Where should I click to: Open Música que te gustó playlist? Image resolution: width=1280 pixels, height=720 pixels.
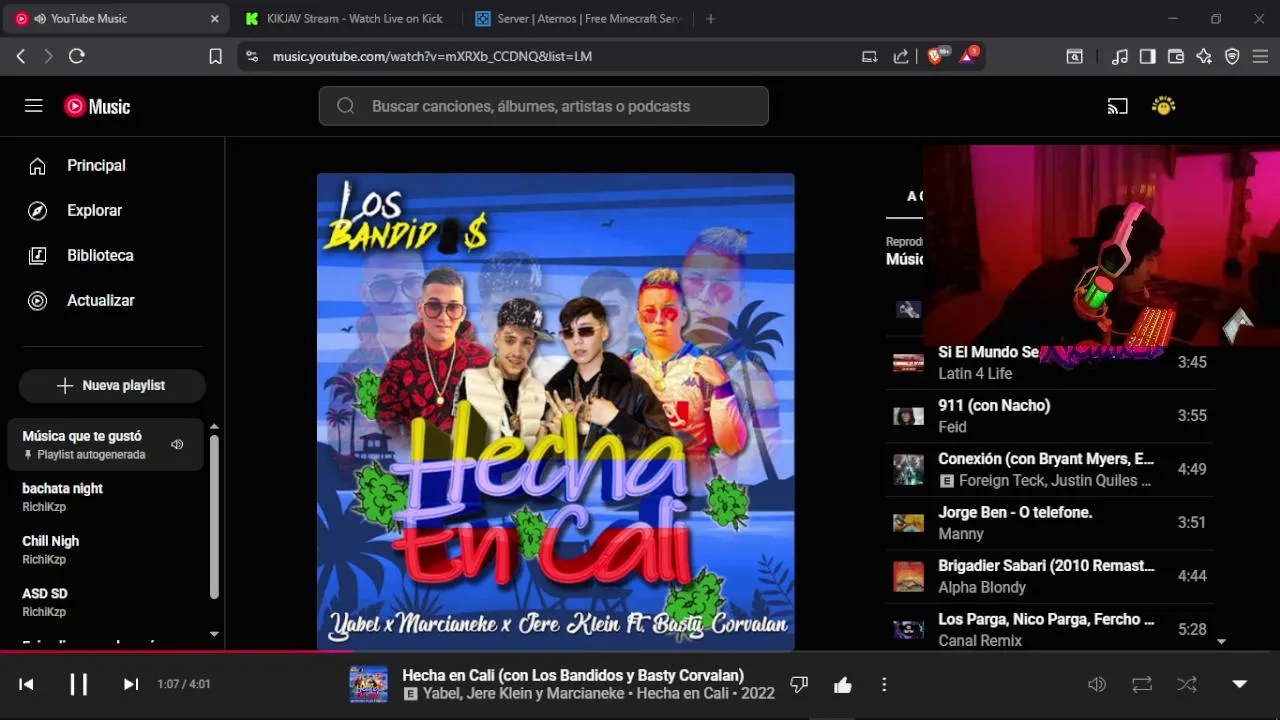(x=106, y=444)
